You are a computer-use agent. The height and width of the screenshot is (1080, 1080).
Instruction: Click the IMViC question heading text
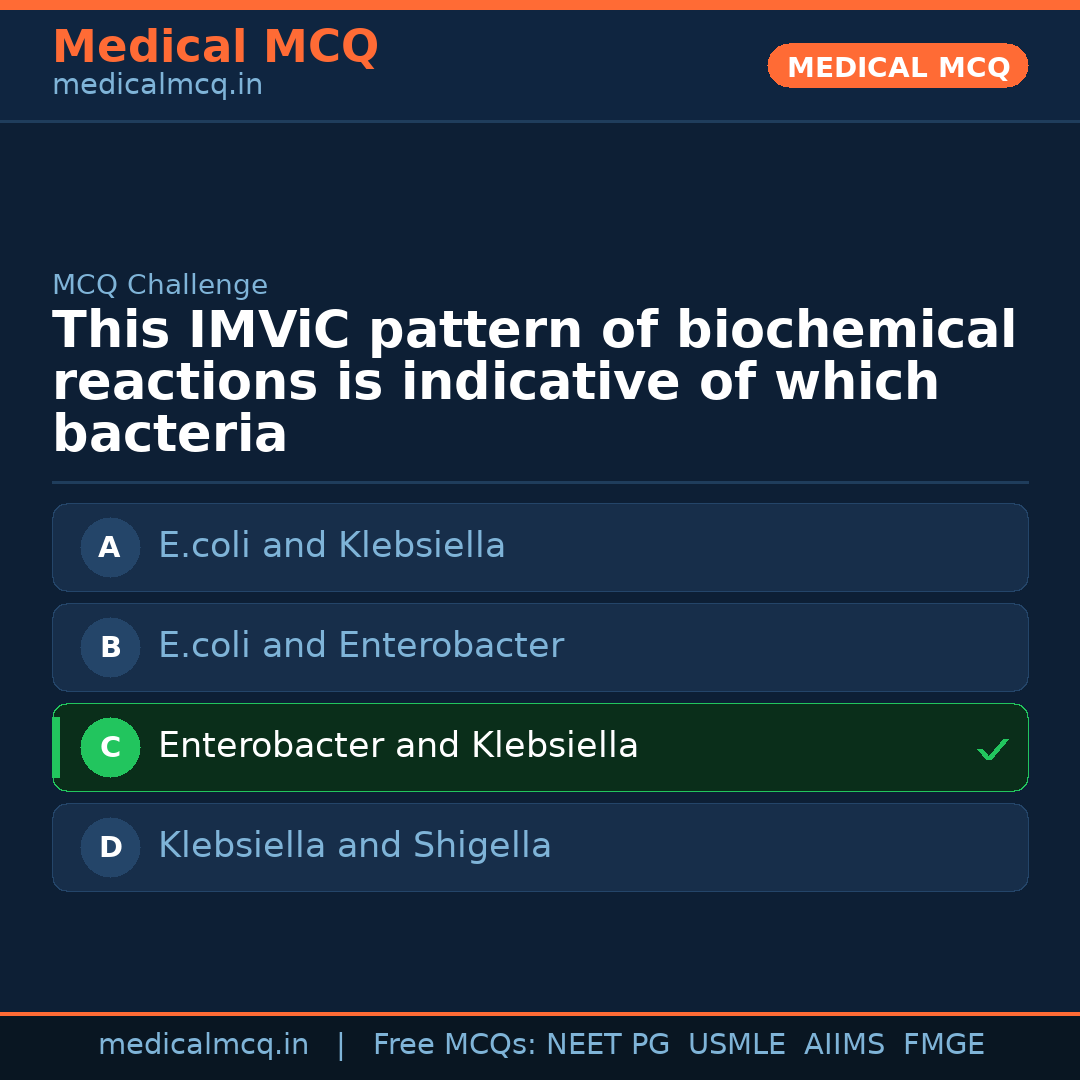(534, 382)
